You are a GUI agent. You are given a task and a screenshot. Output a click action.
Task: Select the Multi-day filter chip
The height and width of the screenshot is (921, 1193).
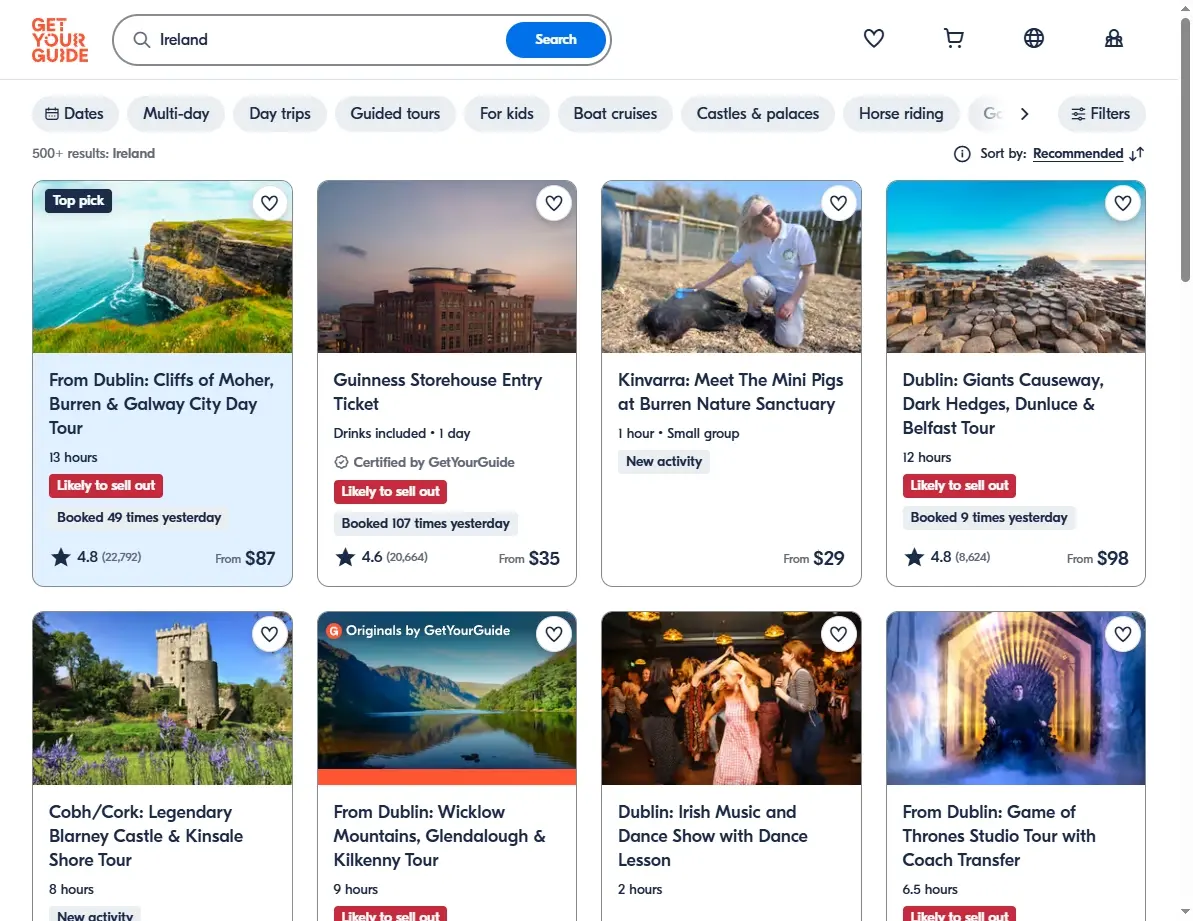(x=176, y=113)
